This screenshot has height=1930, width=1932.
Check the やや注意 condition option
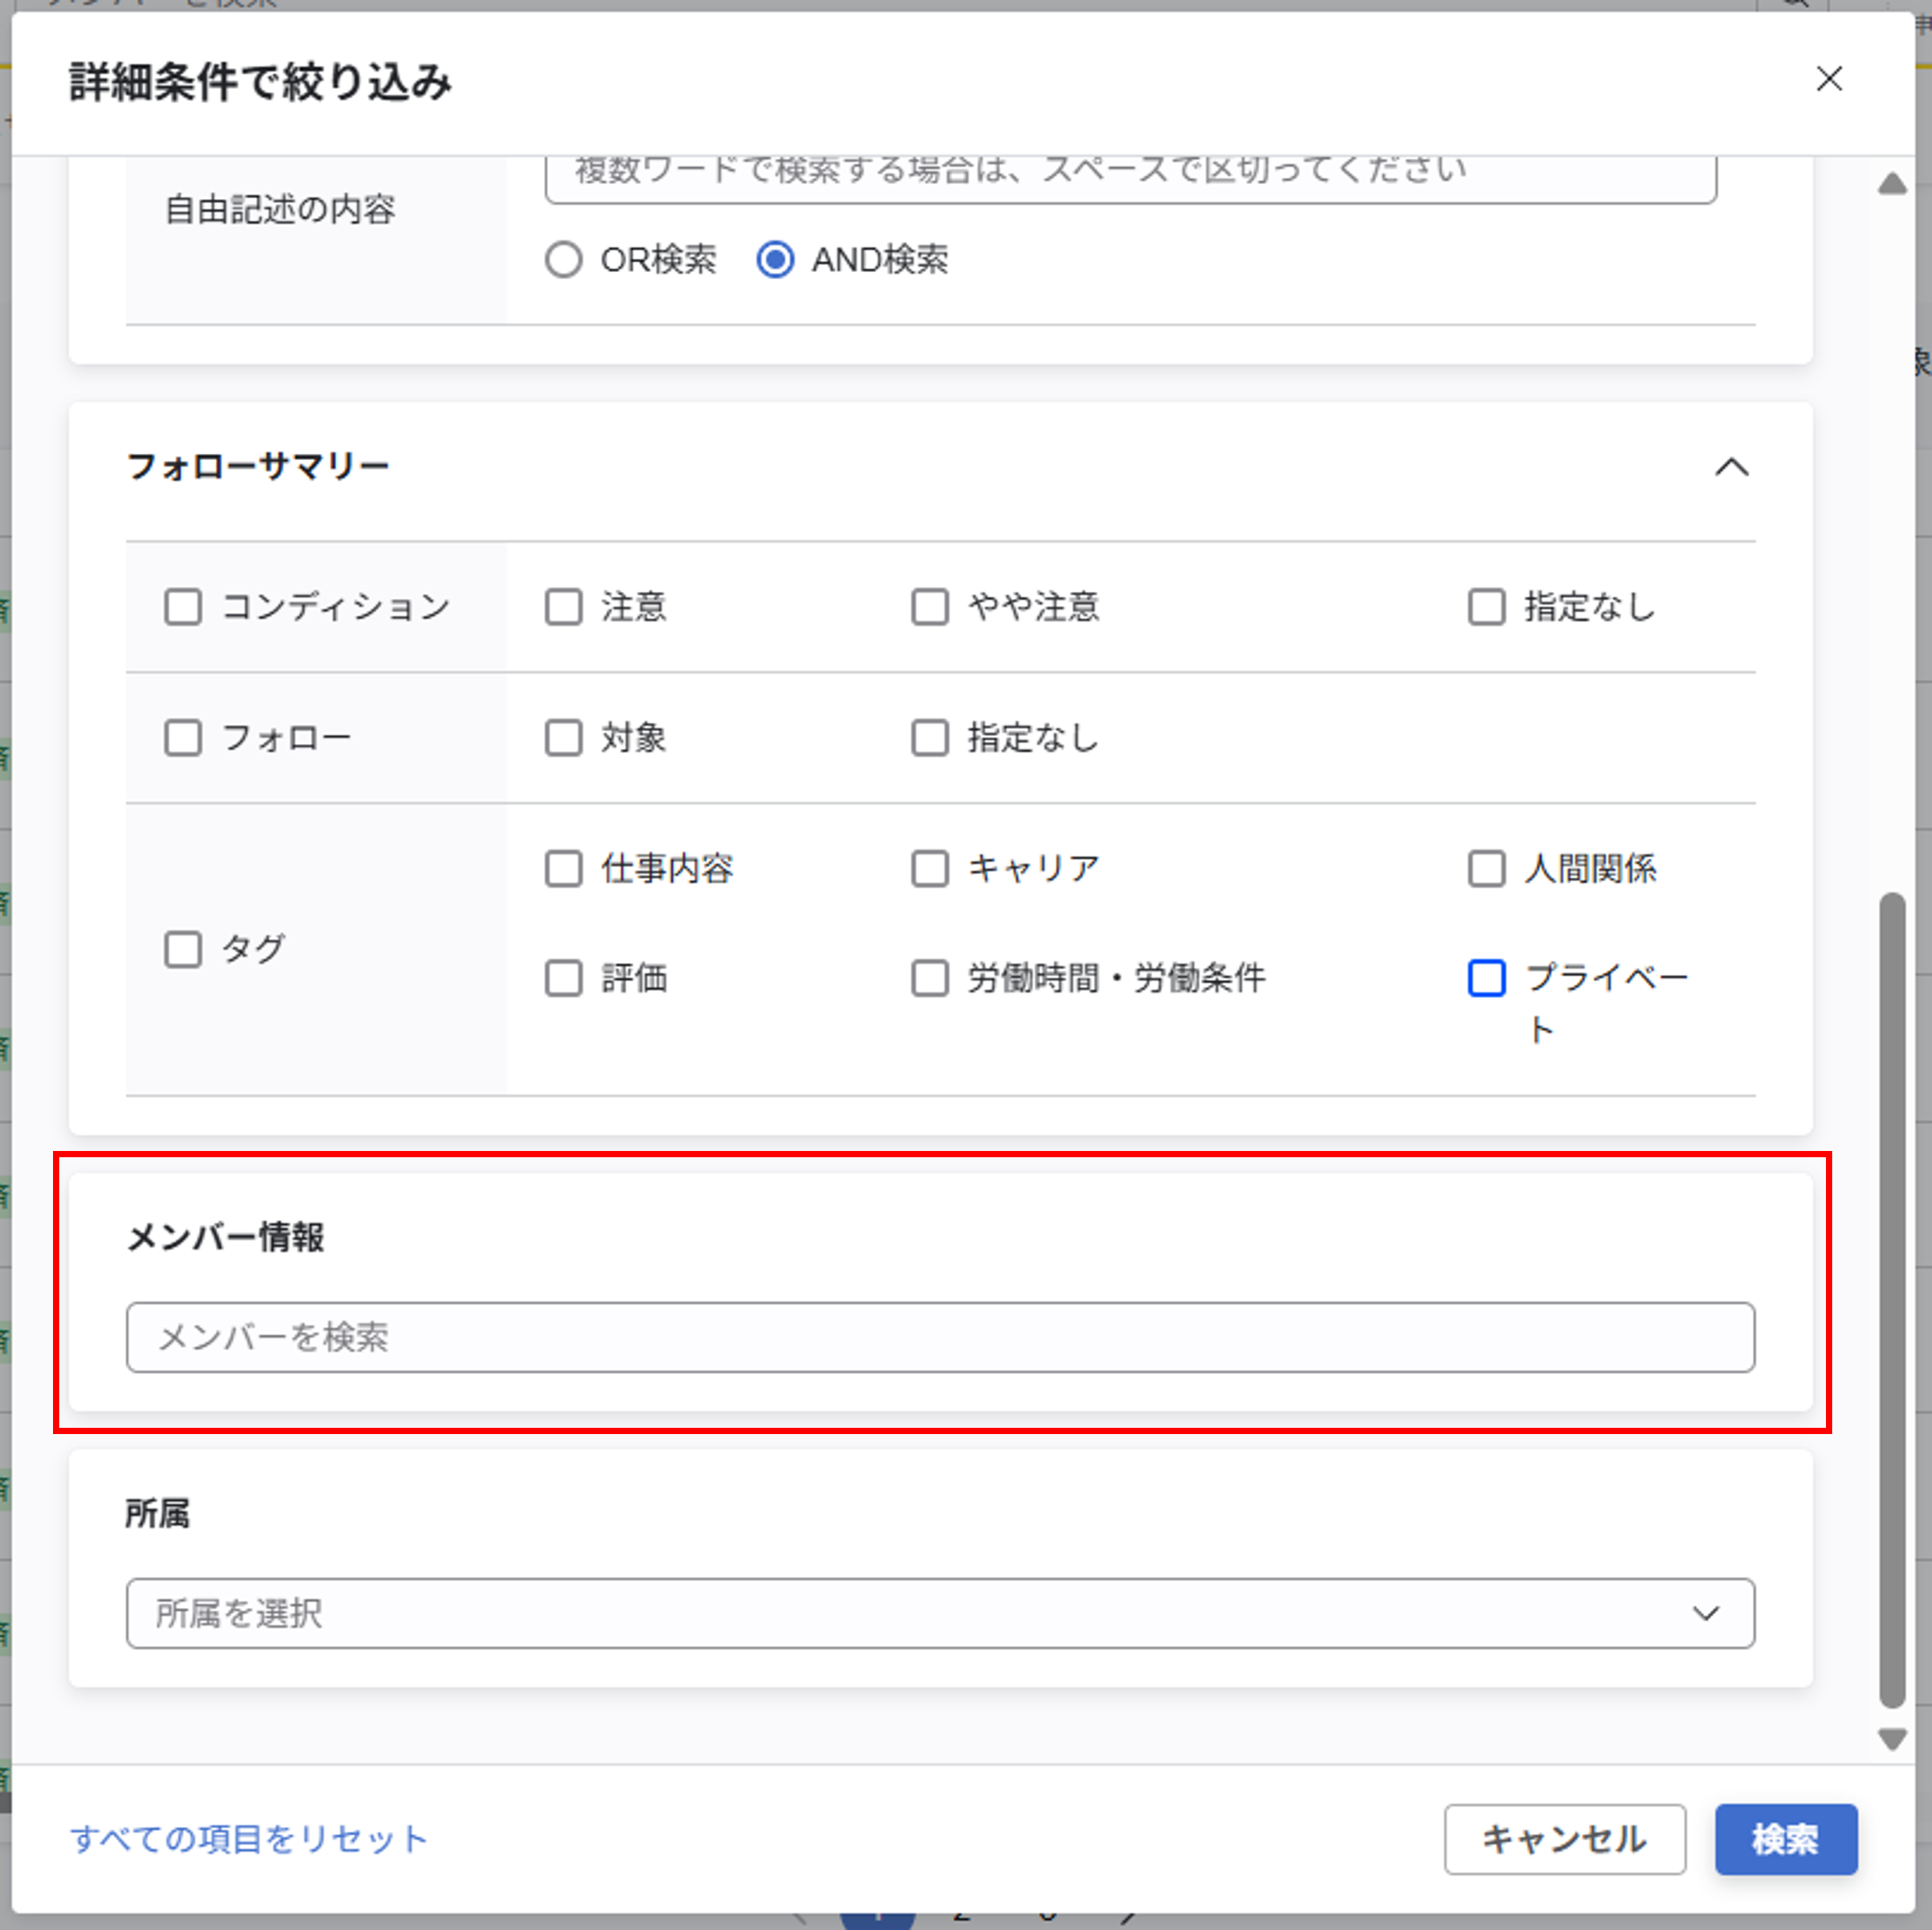point(929,606)
